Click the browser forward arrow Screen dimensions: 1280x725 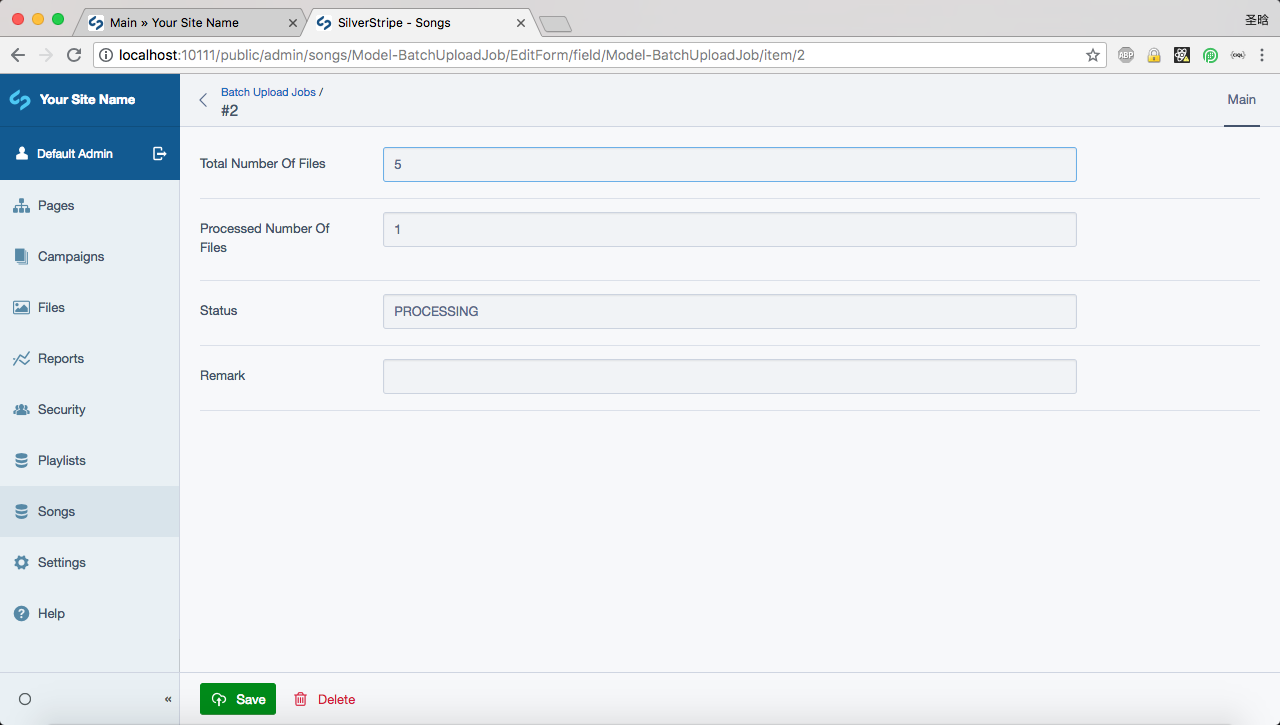click(x=46, y=55)
